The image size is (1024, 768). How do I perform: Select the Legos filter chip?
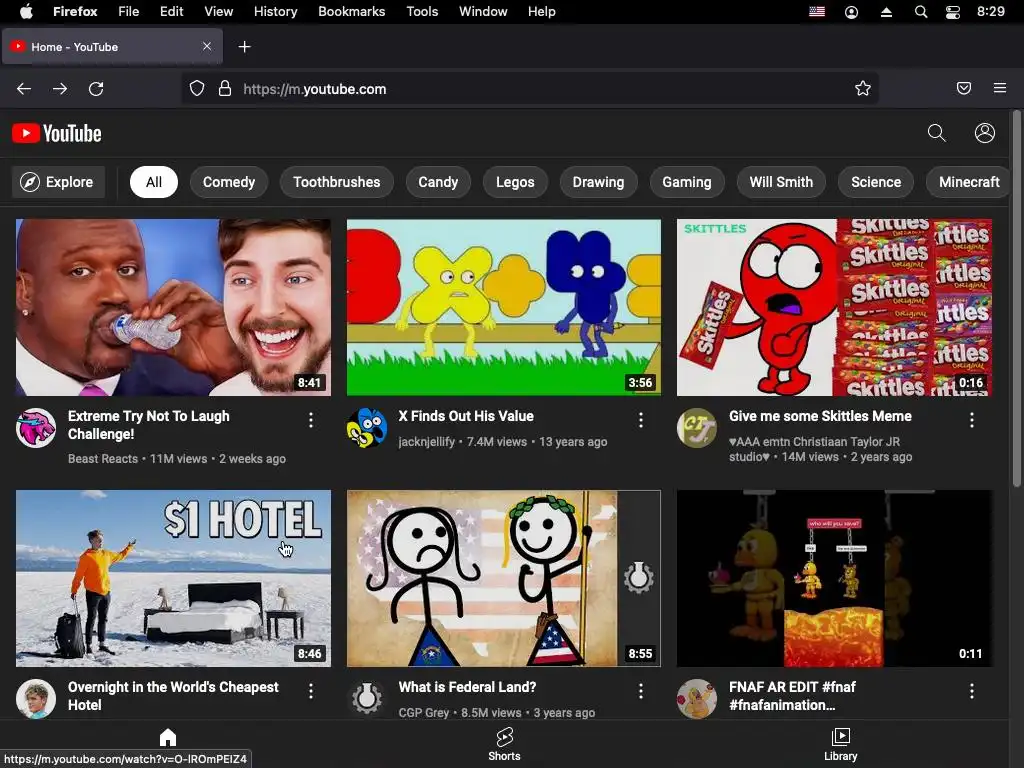[x=515, y=182]
